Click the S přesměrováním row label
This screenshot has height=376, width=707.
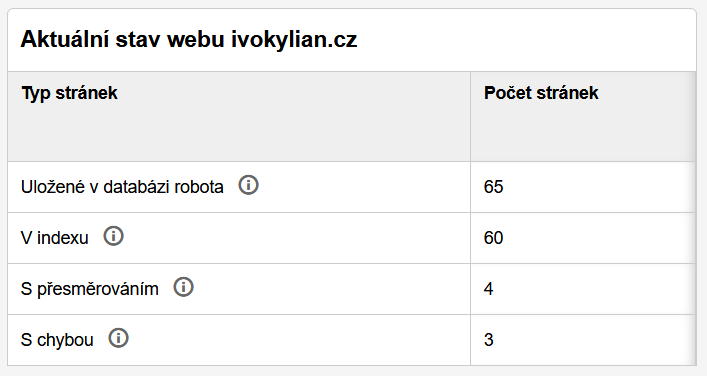[x=90, y=289]
